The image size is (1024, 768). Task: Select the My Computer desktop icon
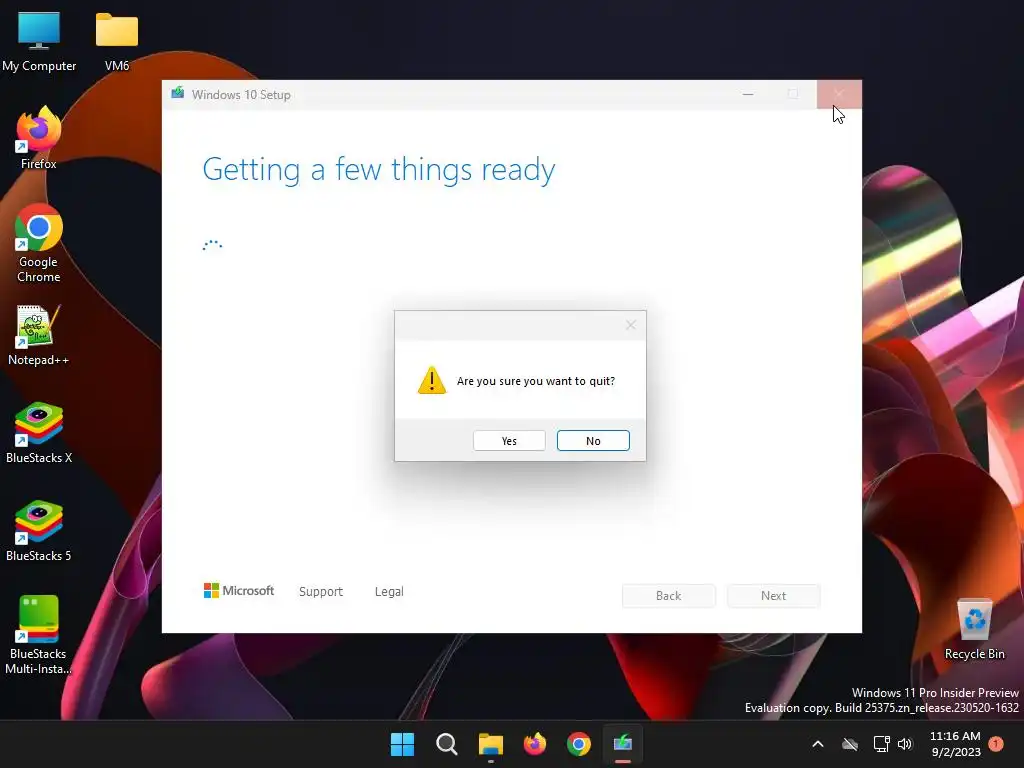[x=39, y=41]
